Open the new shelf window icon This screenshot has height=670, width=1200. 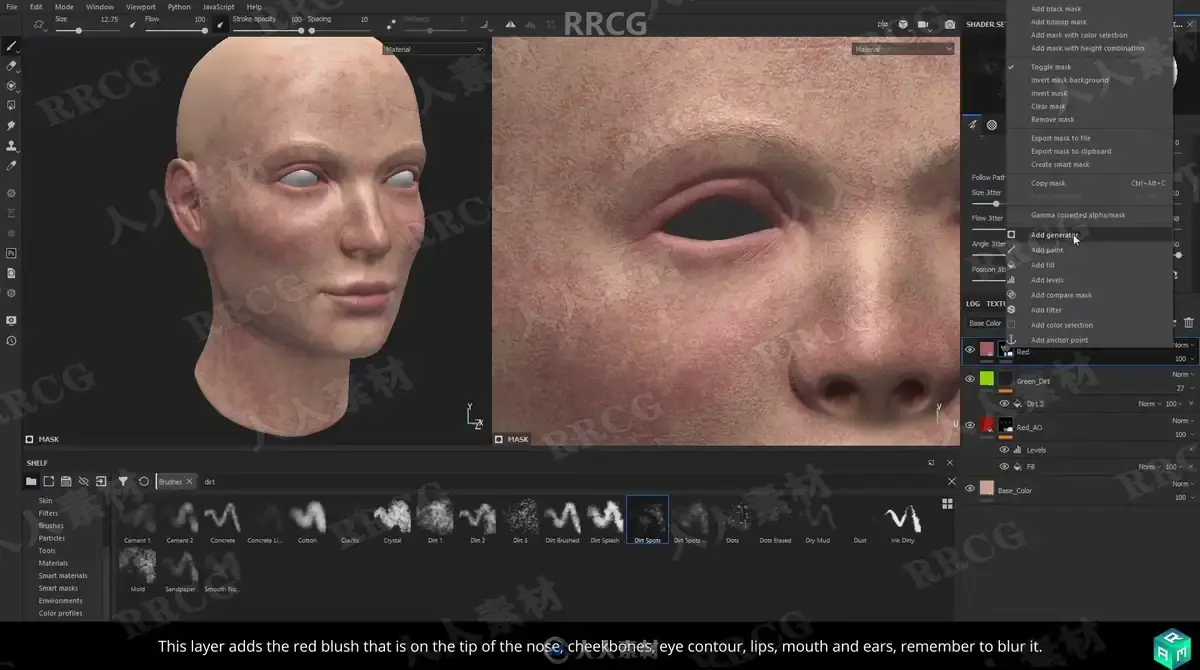point(48,481)
